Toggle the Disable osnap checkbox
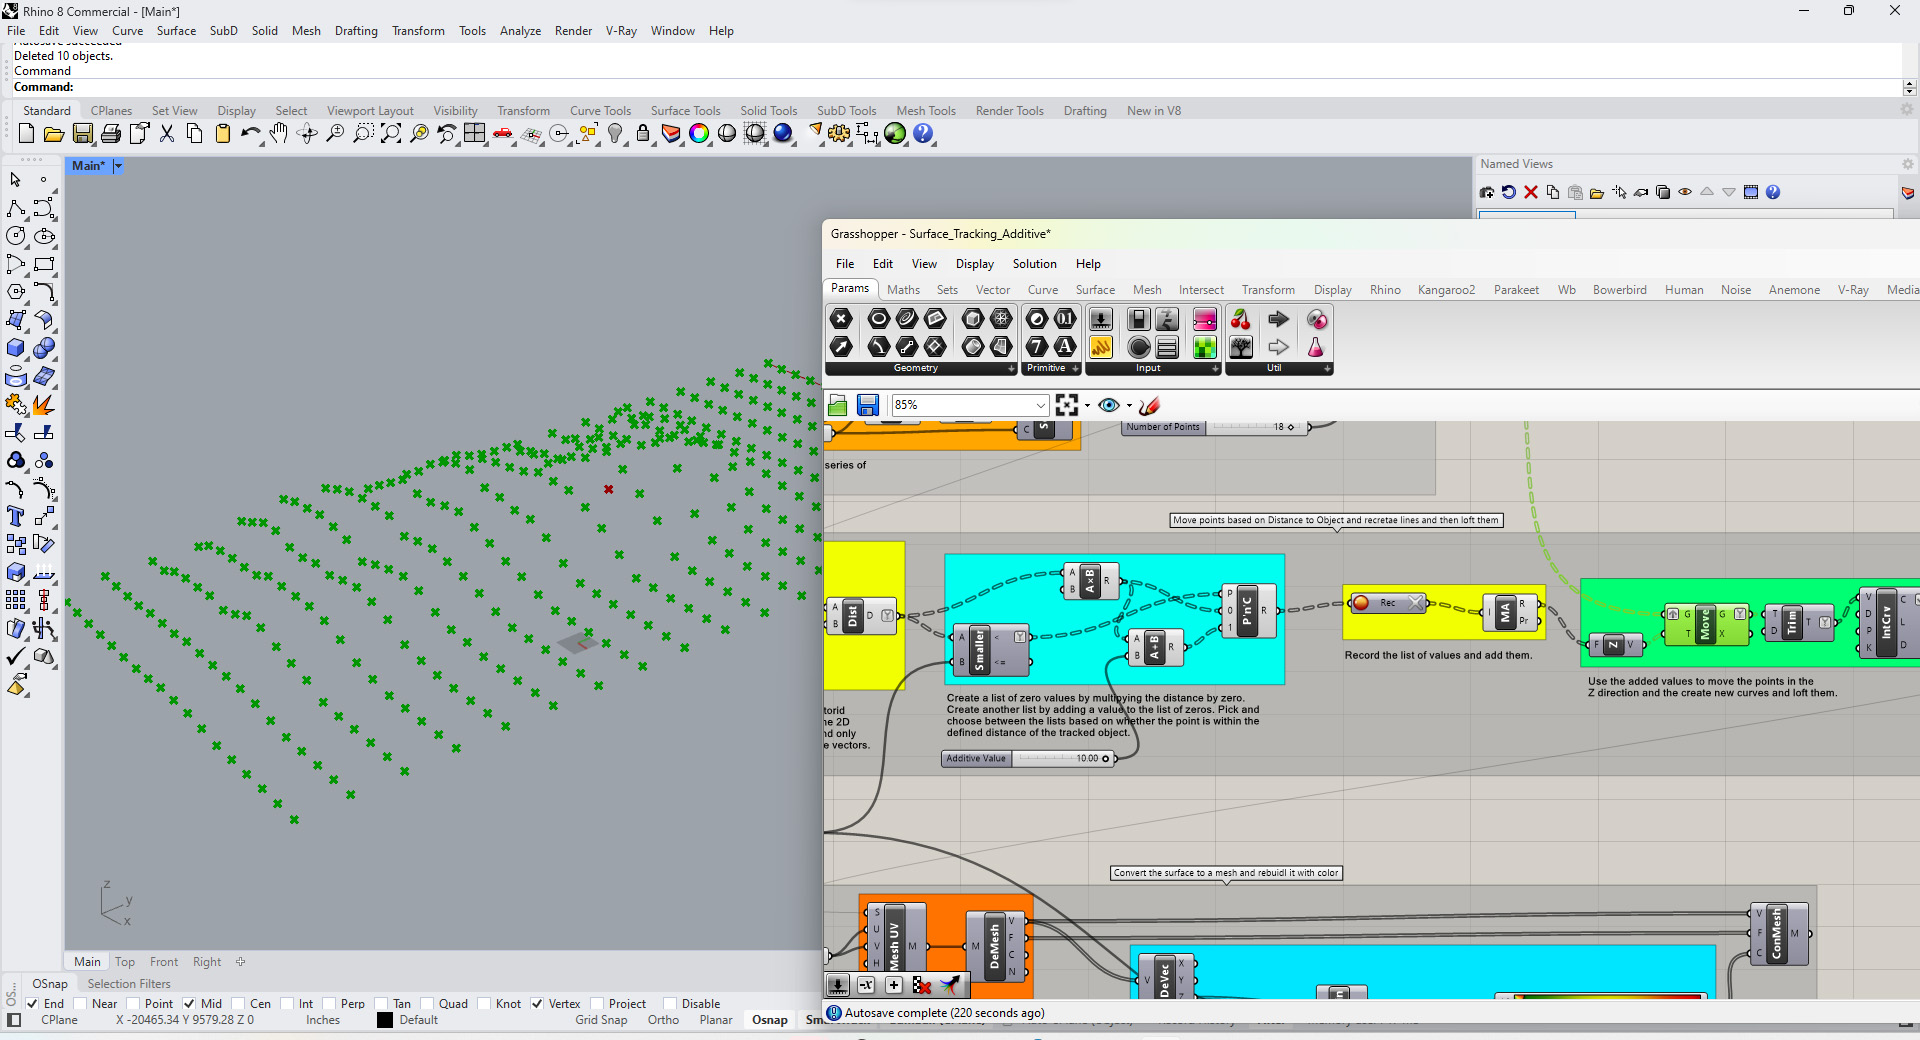Screen dimensions: 1920x1040 click(x=670, y=1004)
